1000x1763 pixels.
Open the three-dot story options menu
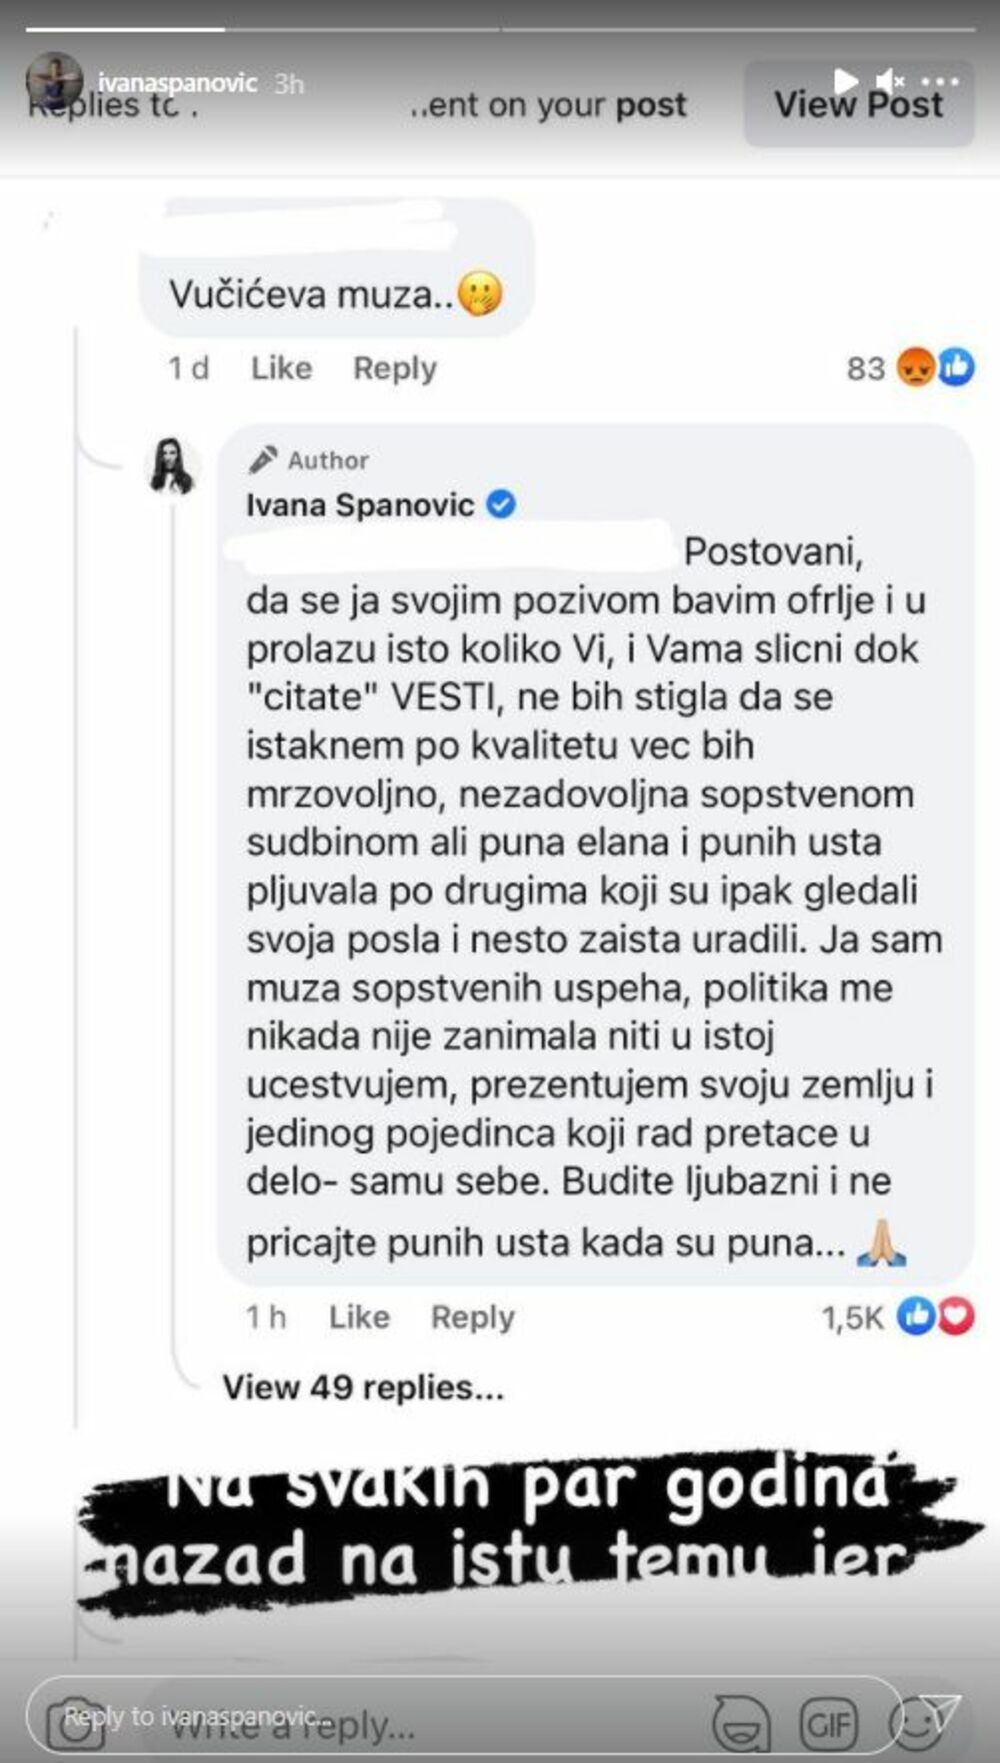(x=940, y=81)
